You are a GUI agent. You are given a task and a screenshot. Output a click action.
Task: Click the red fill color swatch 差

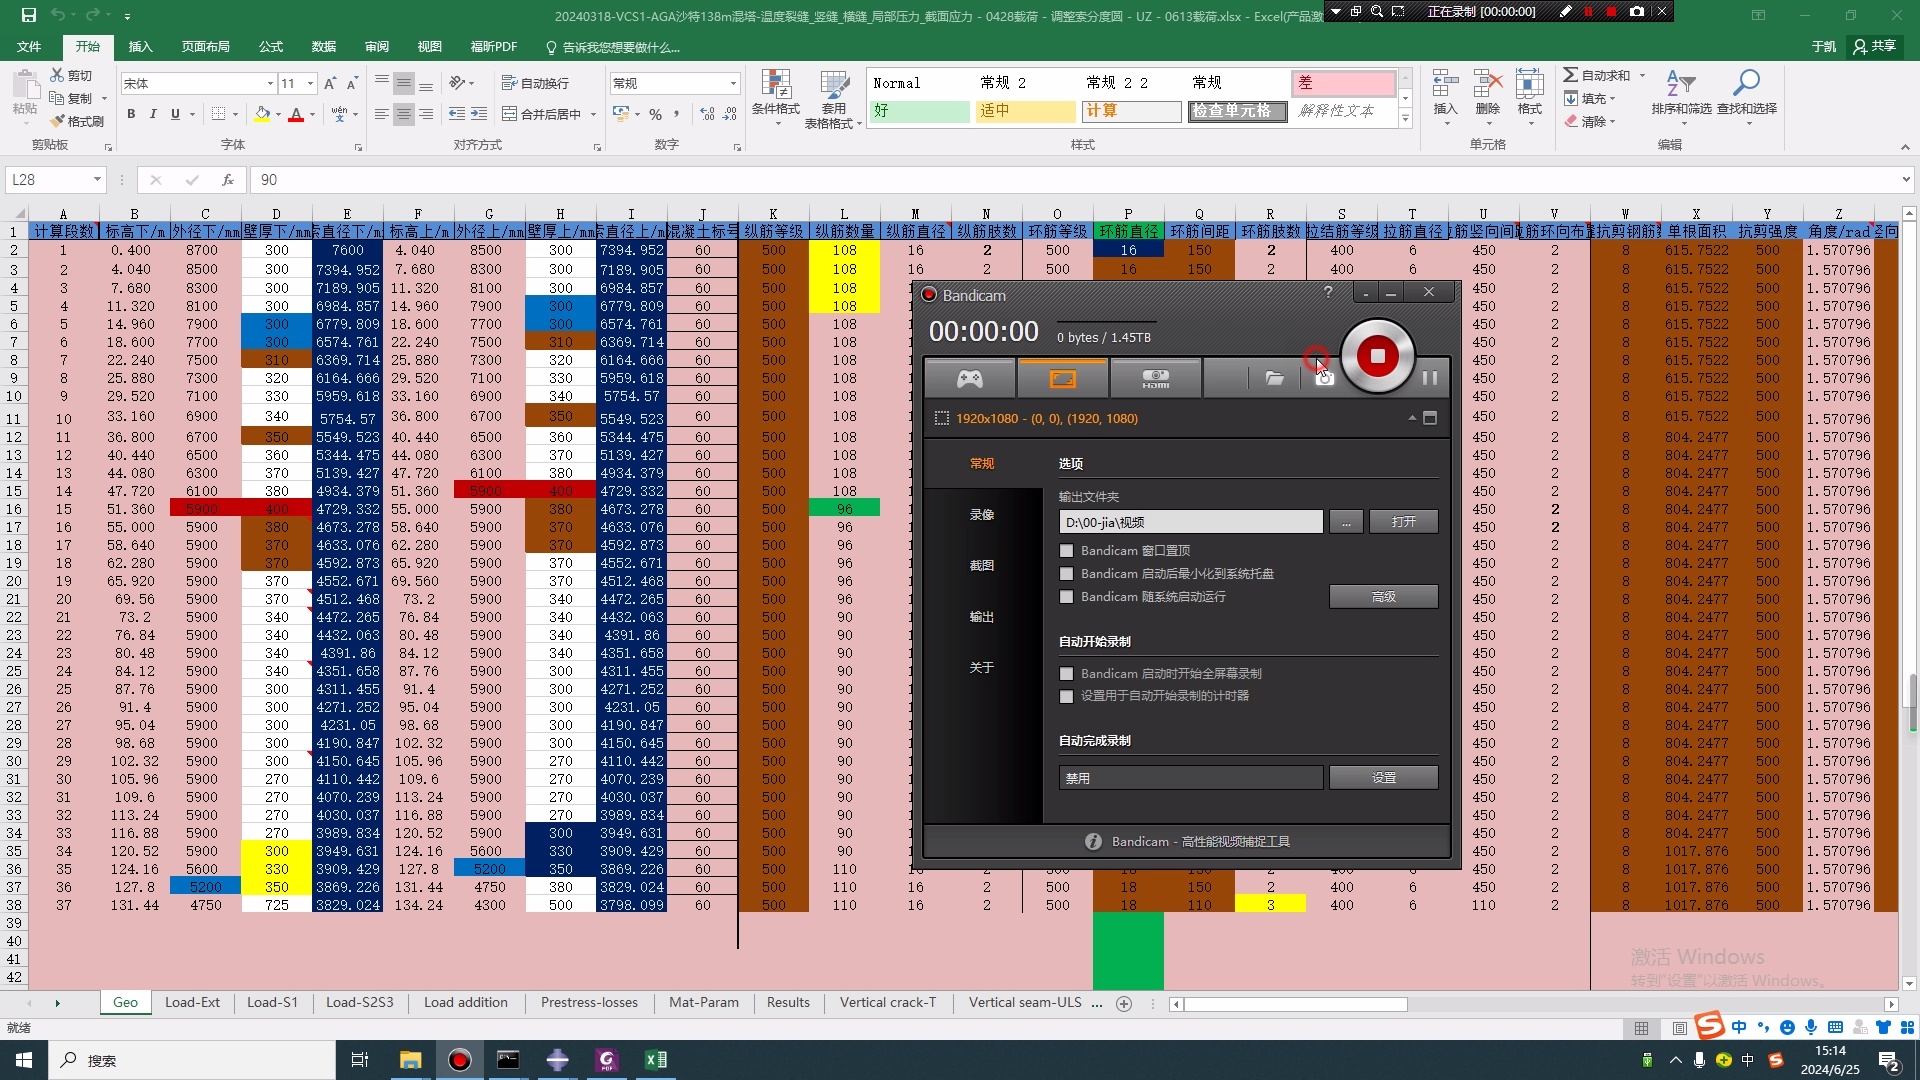coord(1343,83)
